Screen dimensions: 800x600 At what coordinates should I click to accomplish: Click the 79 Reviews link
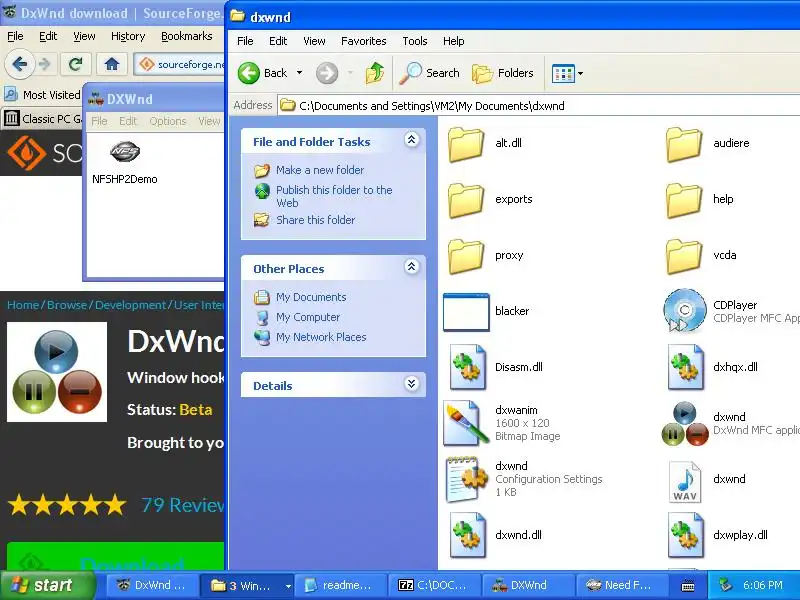(x=183, y=505)
